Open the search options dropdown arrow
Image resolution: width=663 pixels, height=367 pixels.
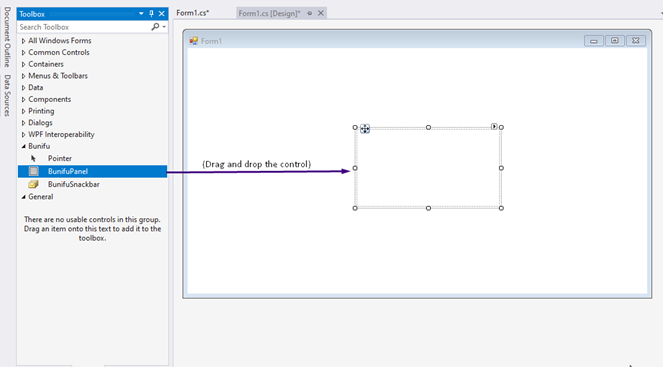(164, 27)
